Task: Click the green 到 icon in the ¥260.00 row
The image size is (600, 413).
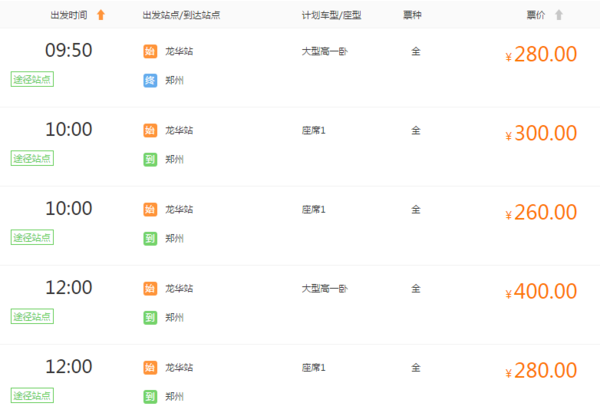Action: (x=150, y=238)
